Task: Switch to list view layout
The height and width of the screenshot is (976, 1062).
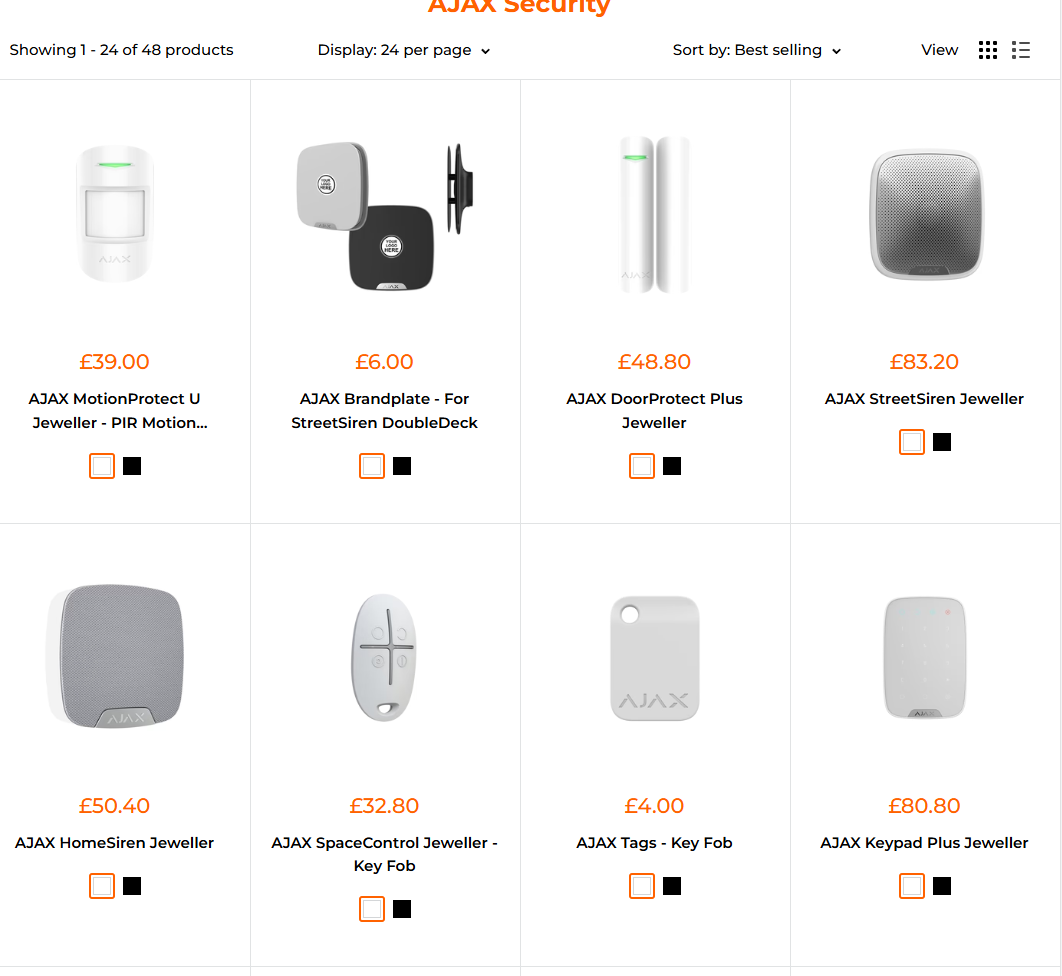Action: point(1021,50)
